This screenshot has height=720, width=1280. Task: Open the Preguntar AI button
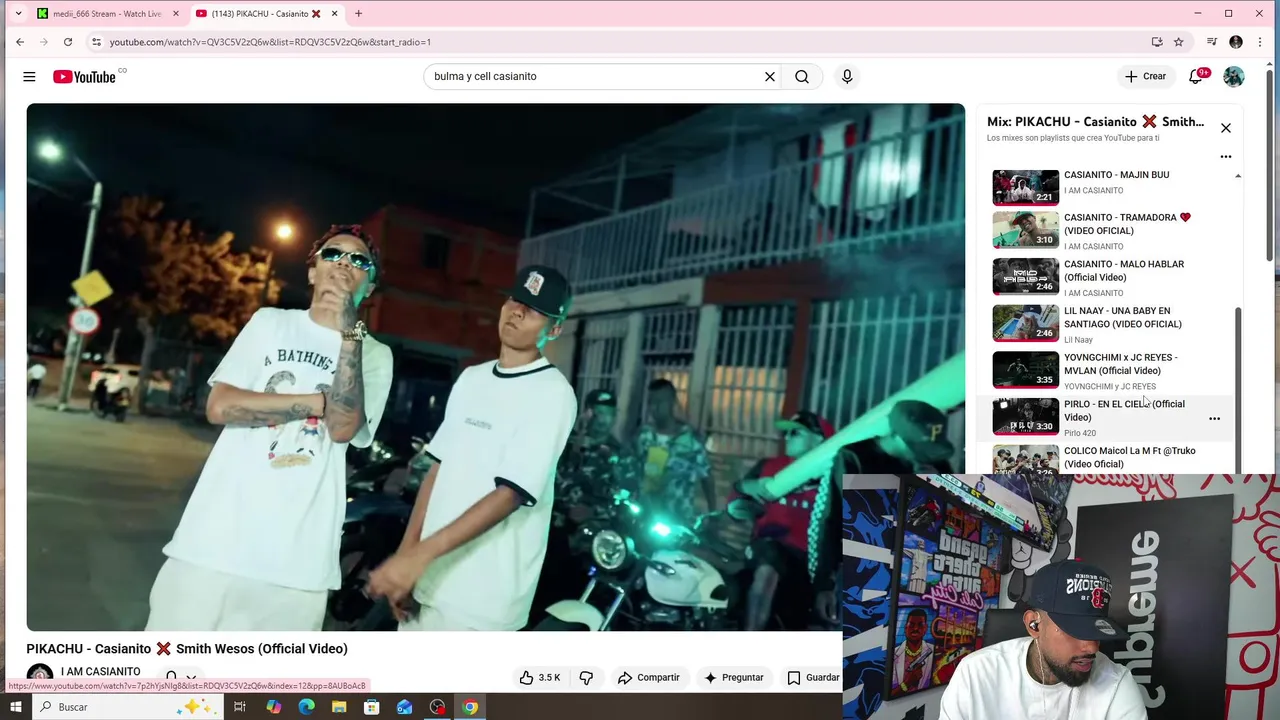coord(733,677)
